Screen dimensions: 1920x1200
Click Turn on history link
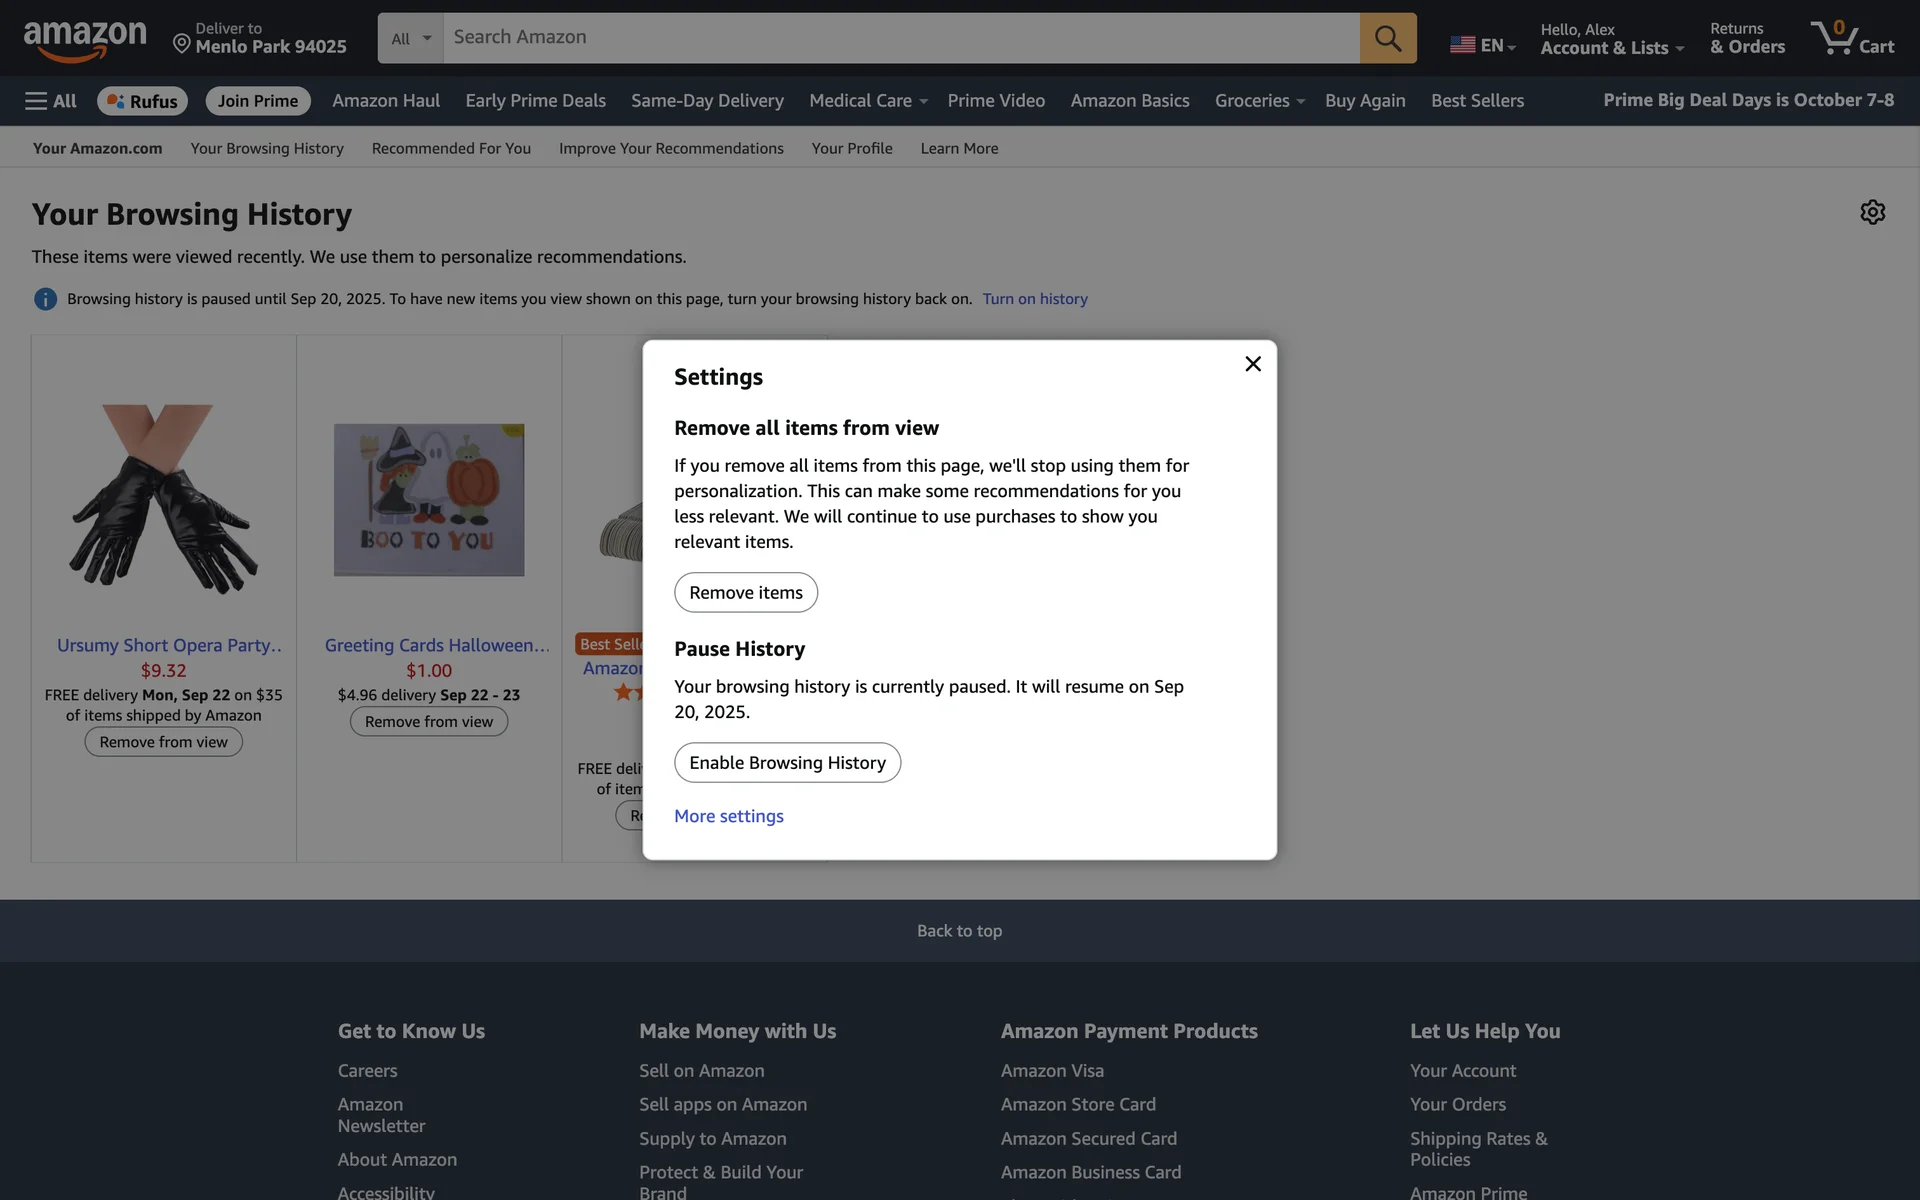1034,299
